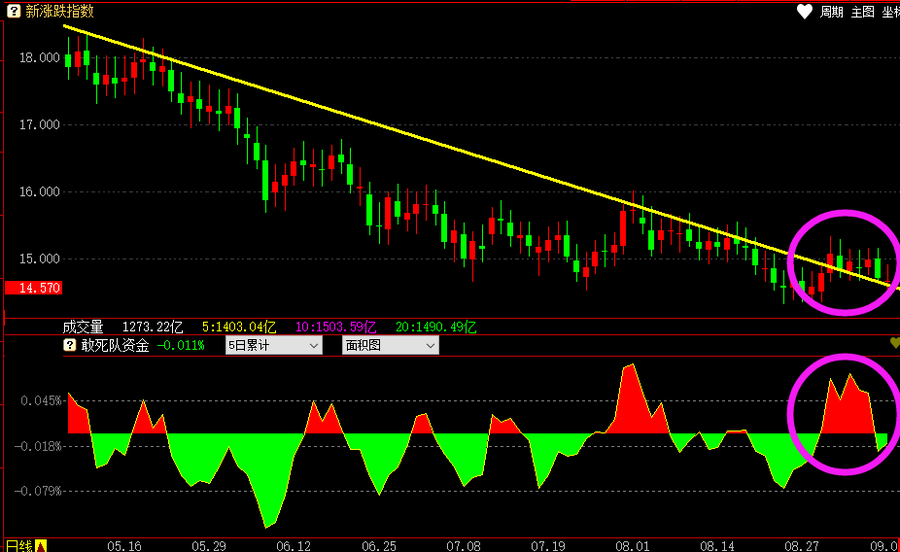This screenshot has width=900, height=552.
Task: Click the yellow arrow icon next to 日线
Action: (41, 546)
